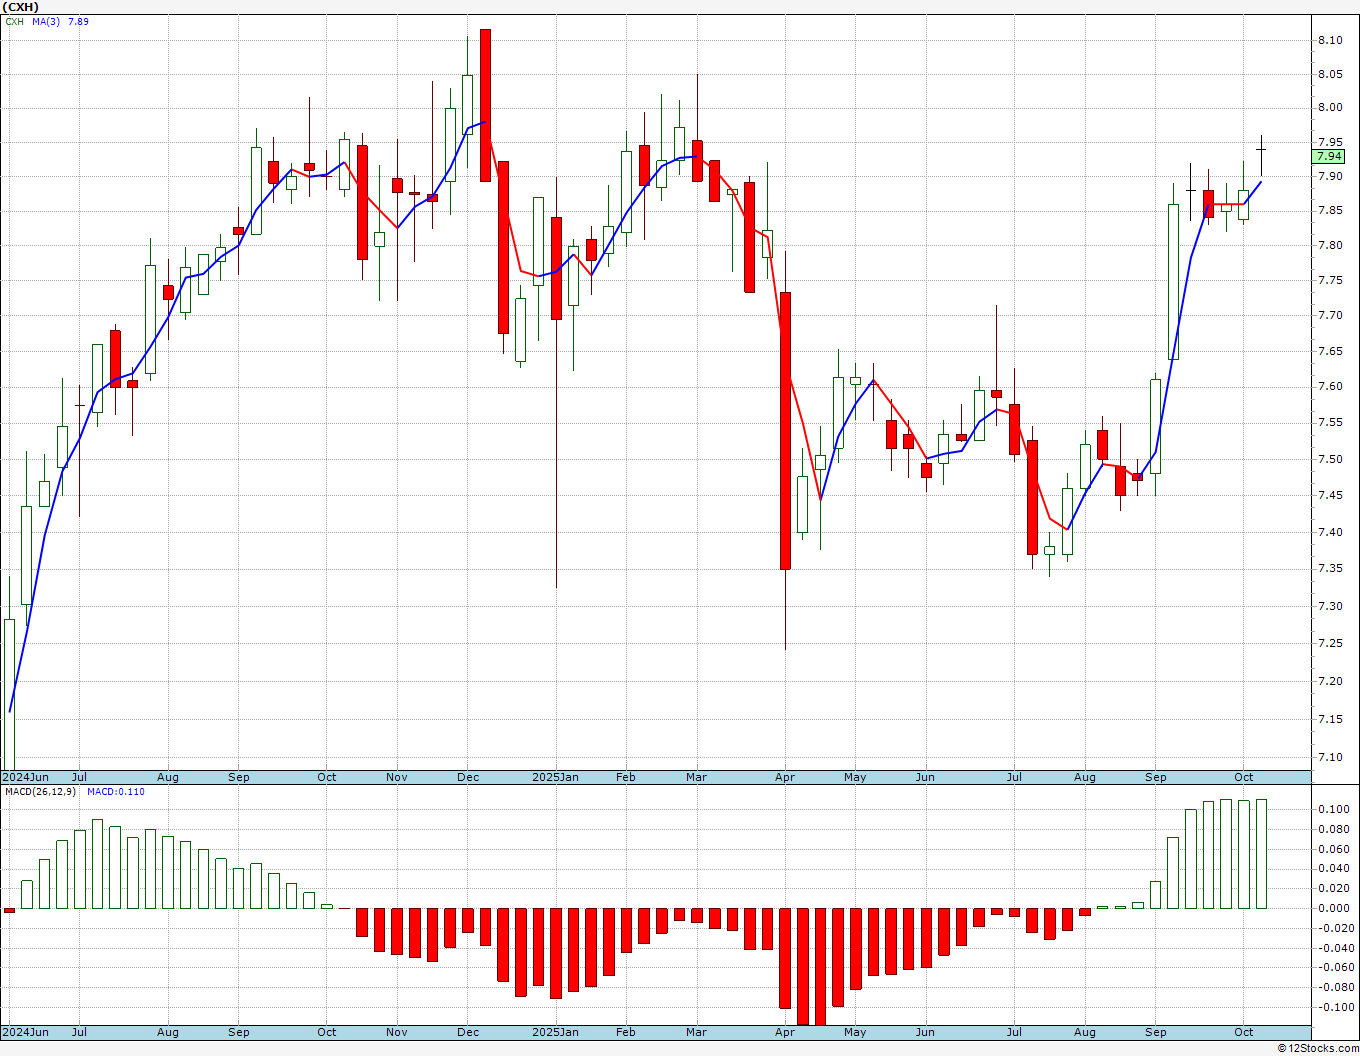Click Nov on the MACD panel date axis

[397, 1032]
